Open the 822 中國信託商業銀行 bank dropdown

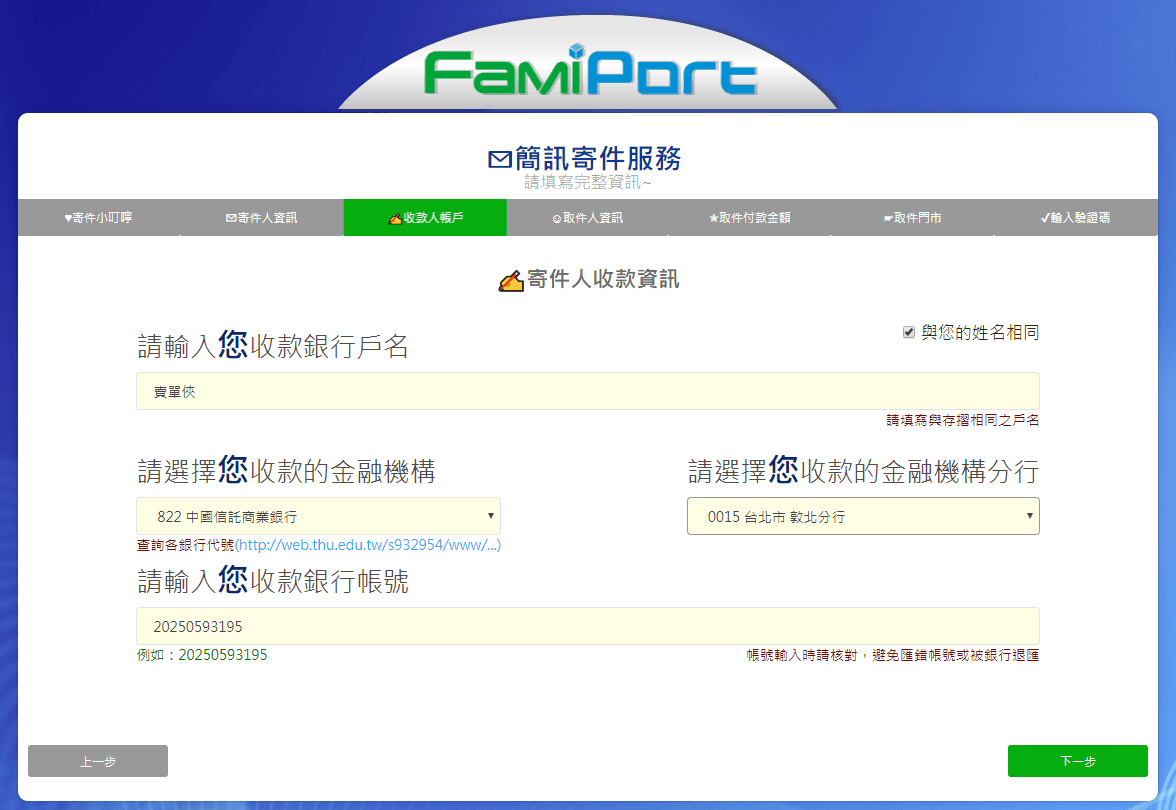(x=318, y=516)
